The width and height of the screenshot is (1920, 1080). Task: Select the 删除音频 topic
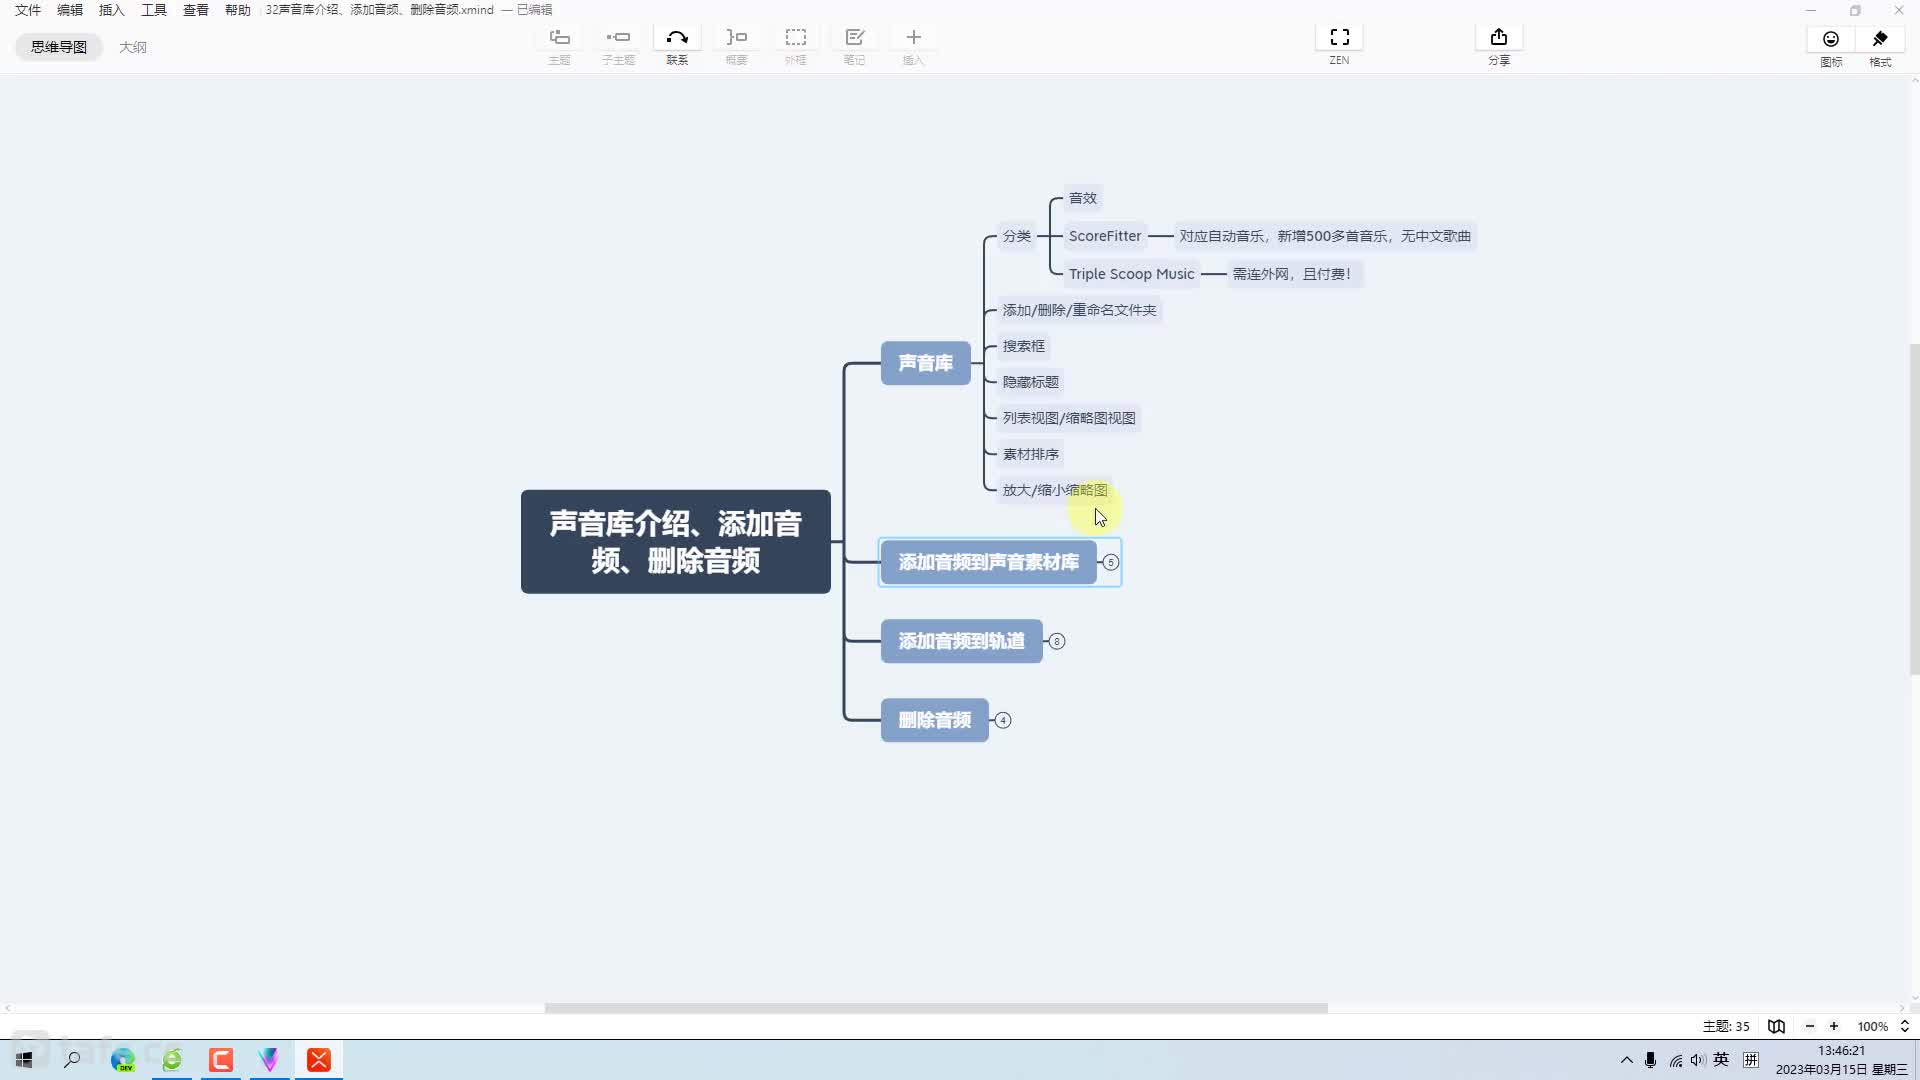935,720
